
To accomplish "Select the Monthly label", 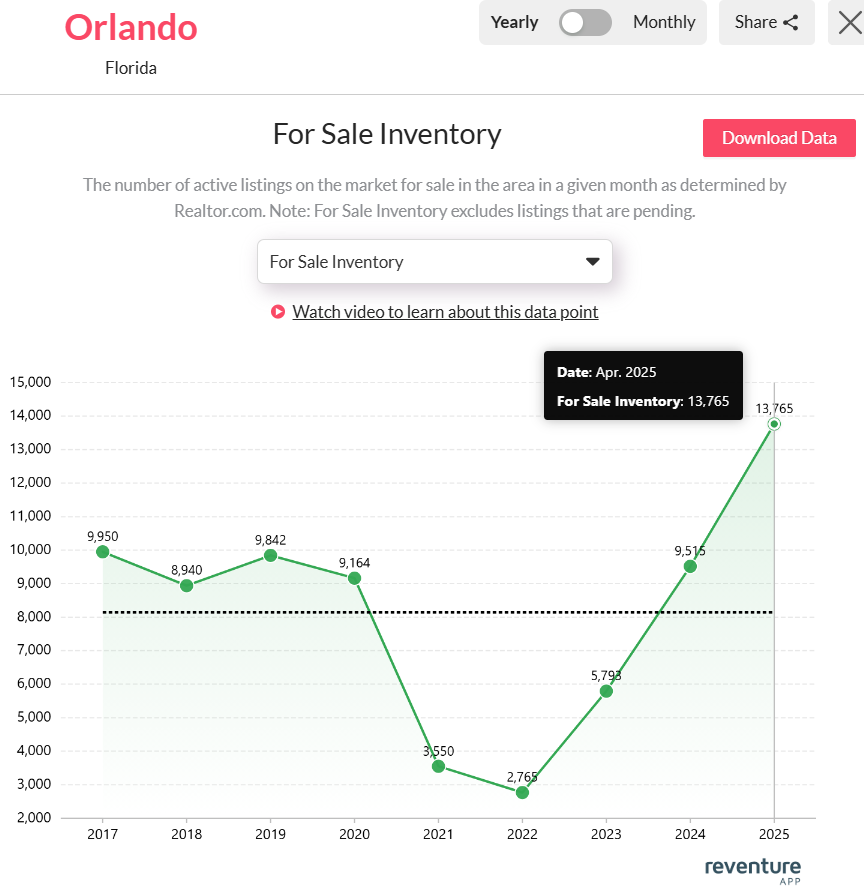I will 663,21.
